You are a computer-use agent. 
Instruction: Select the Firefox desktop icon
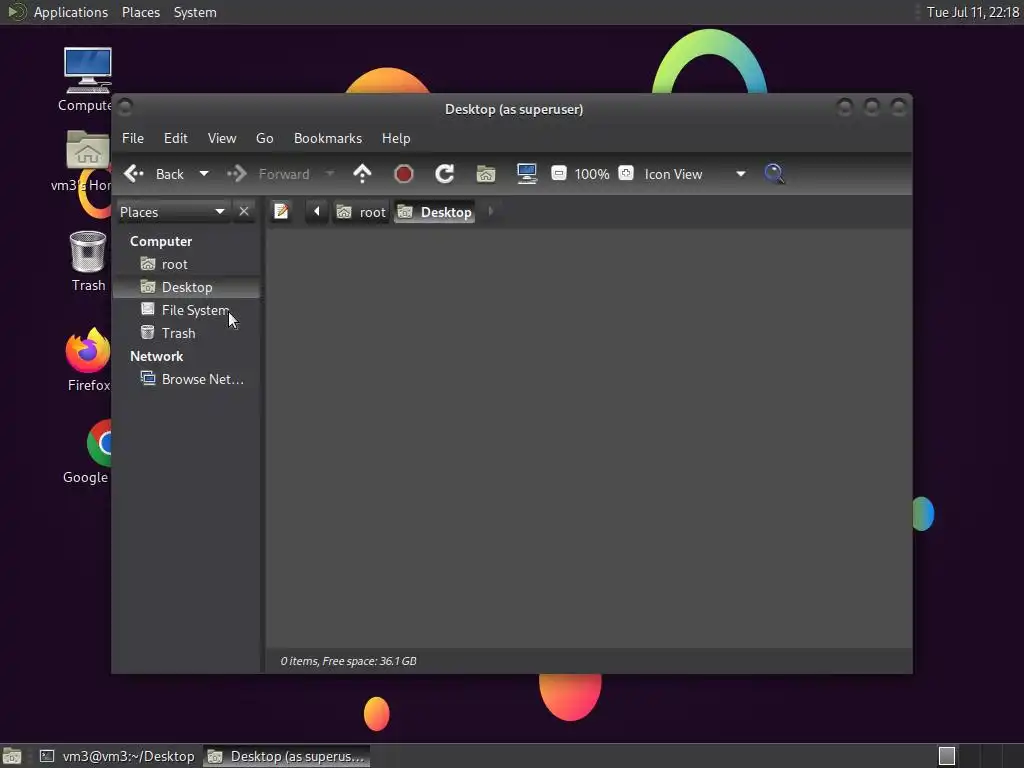point(88,360)
